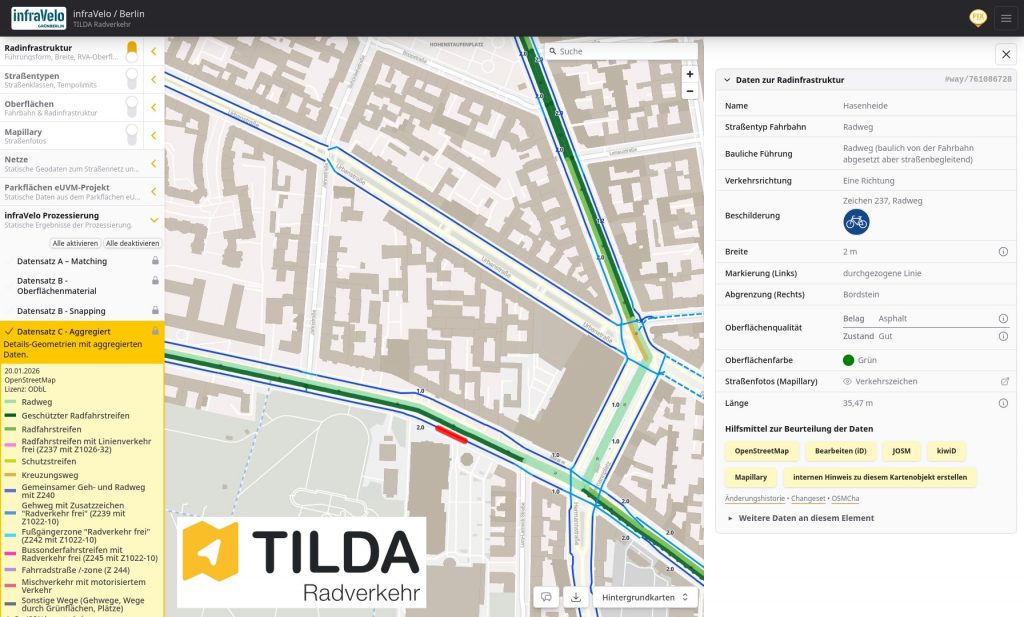
Task: Enable the Straßentypen layer toggle
Action: tap(132, 79)
